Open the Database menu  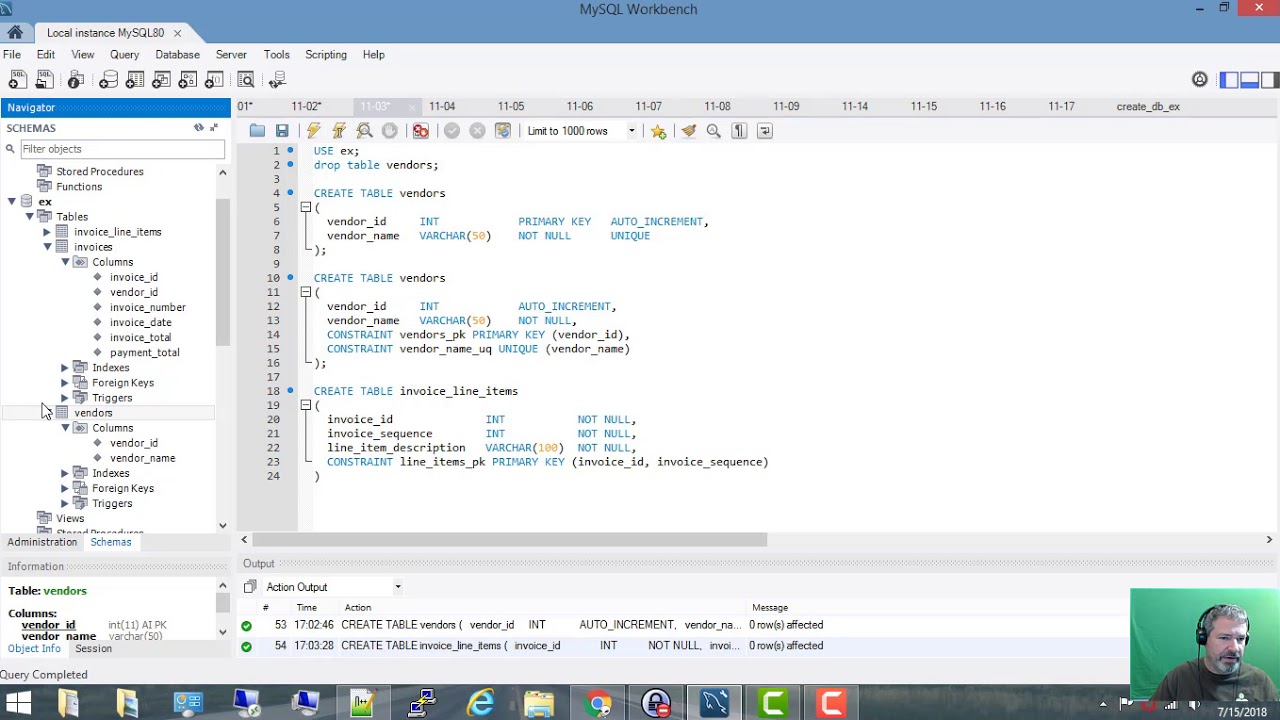click(177, 54)
